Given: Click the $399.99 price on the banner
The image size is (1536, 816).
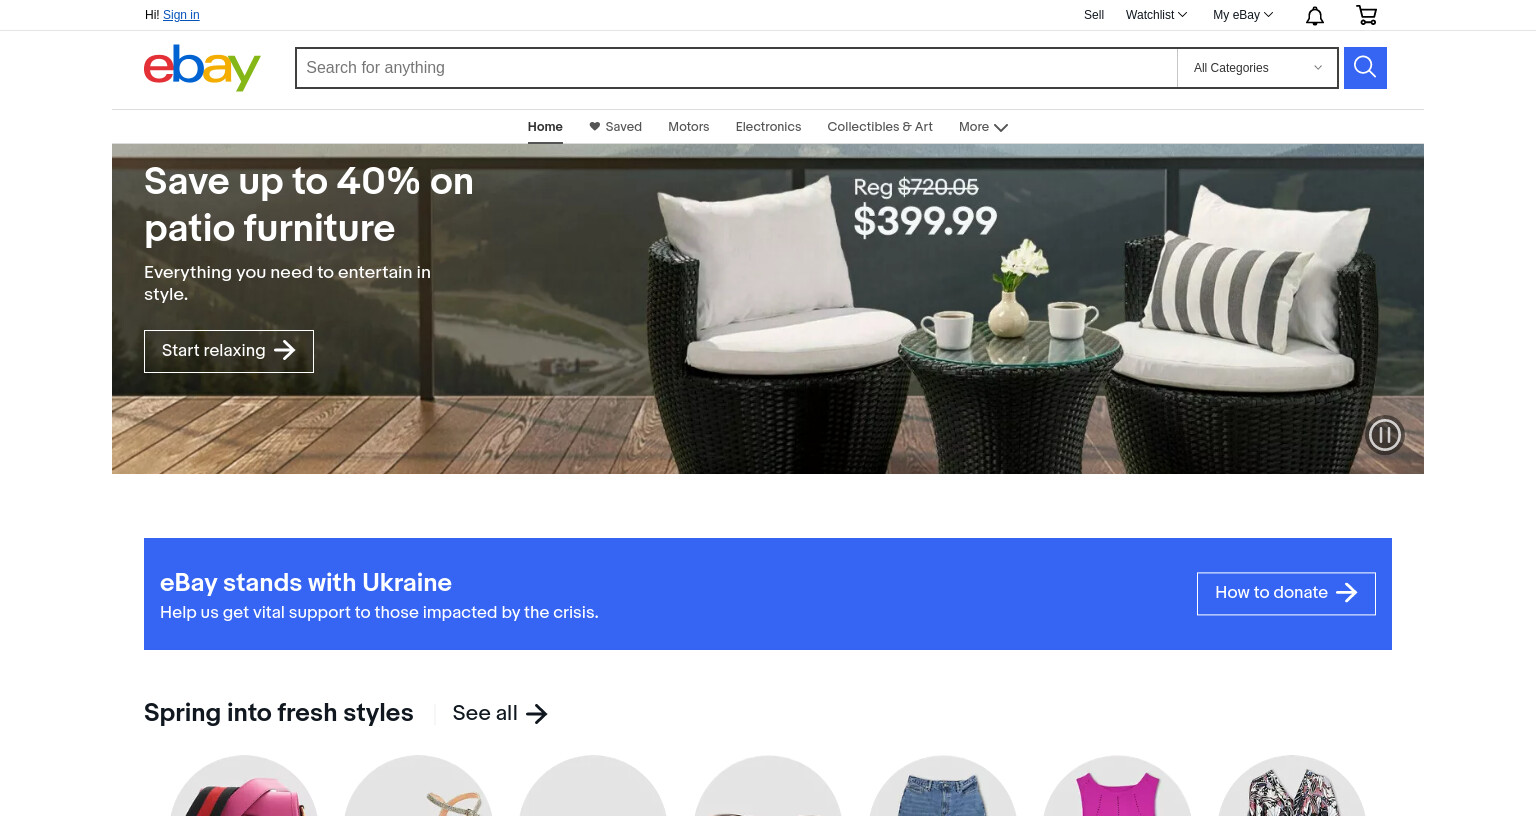Looking at the screenshot, I should click(925, 221).
